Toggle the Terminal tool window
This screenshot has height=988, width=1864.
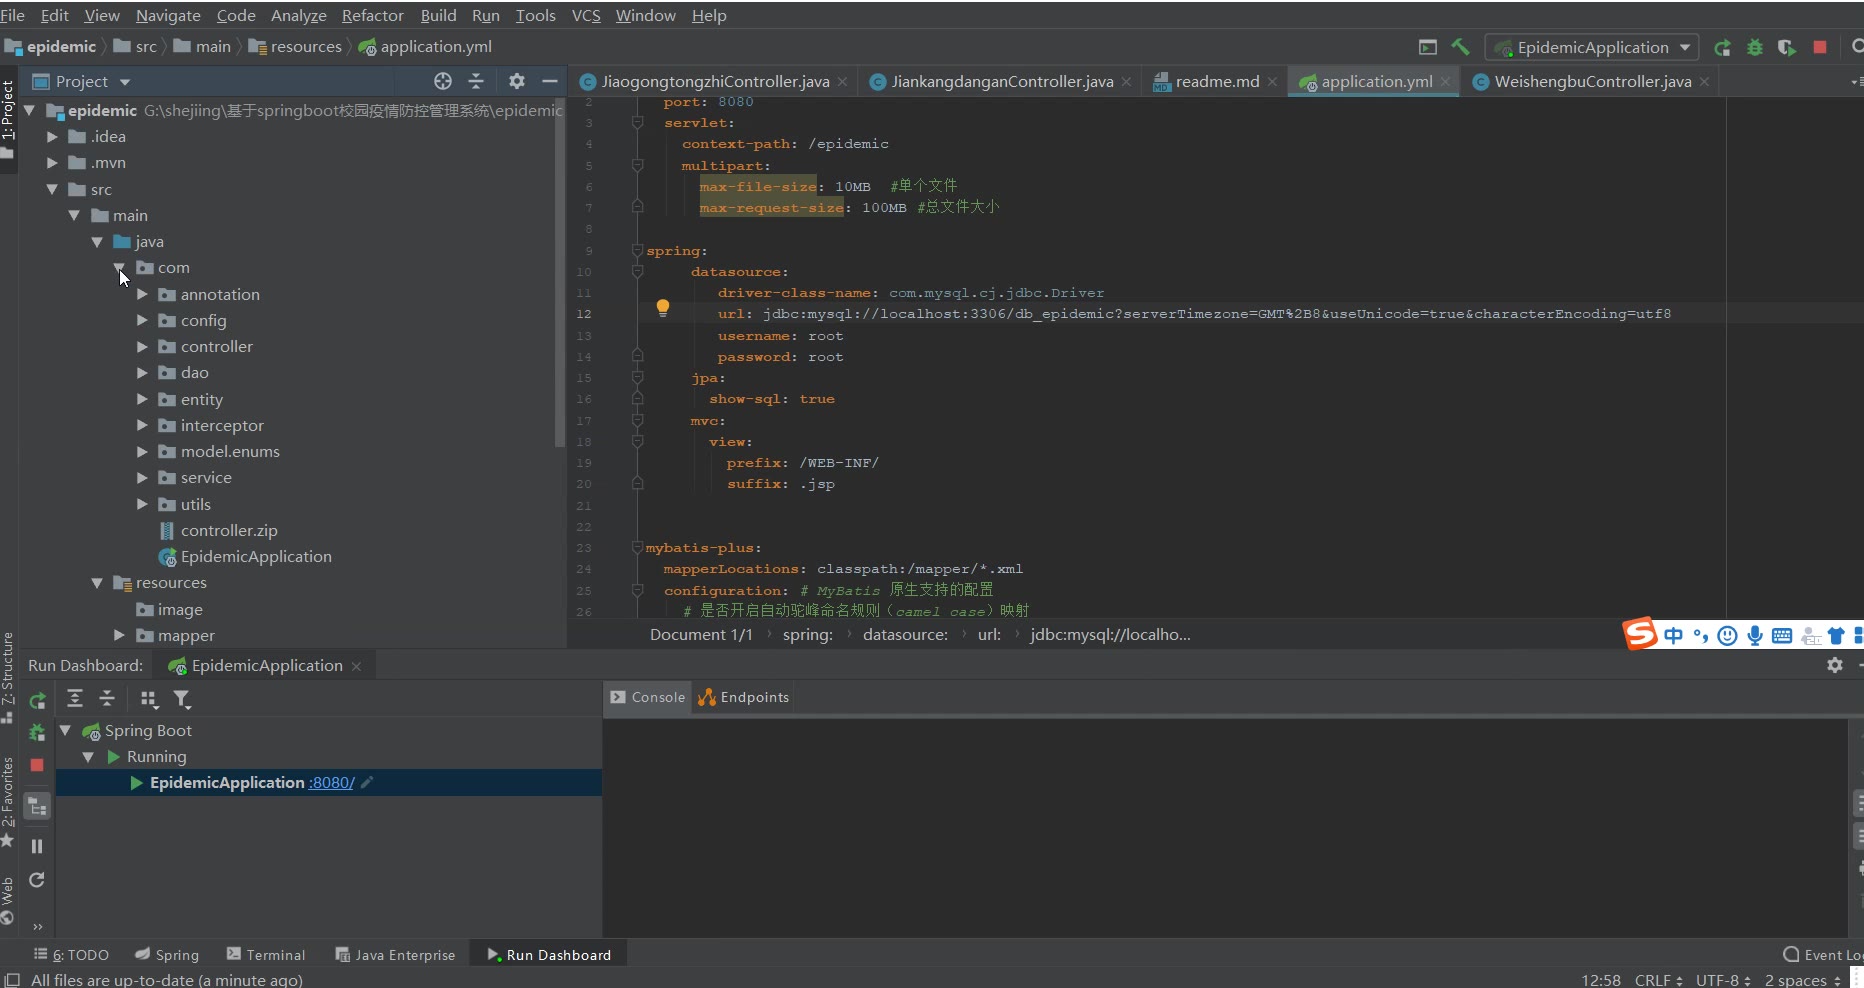[x=266, y=955]
